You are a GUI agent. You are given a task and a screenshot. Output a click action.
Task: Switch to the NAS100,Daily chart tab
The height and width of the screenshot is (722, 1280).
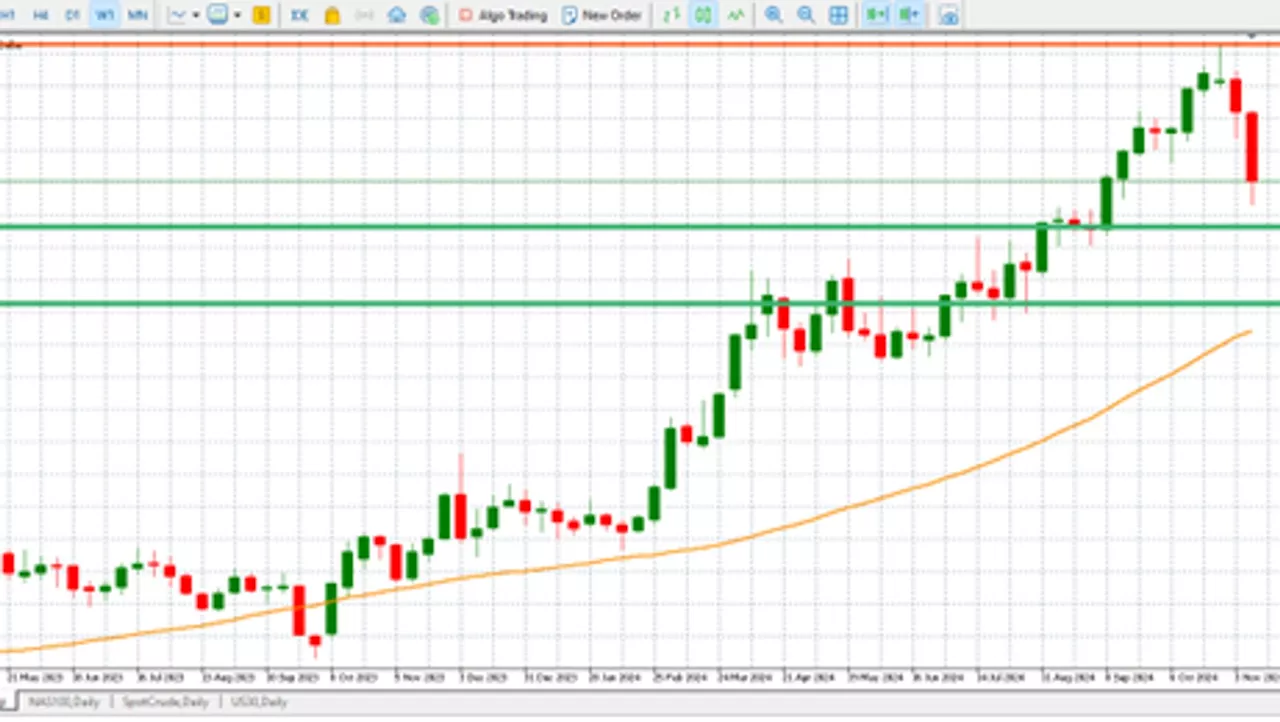pyautogui.click(x=65, y=702)
